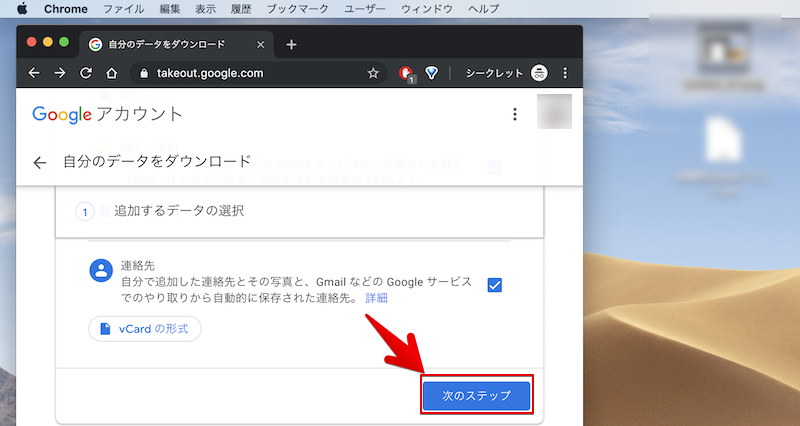The width and height of the screenshot is (800, 426).
Task: Click the browser forward arrow button
Action: [60, 73]
